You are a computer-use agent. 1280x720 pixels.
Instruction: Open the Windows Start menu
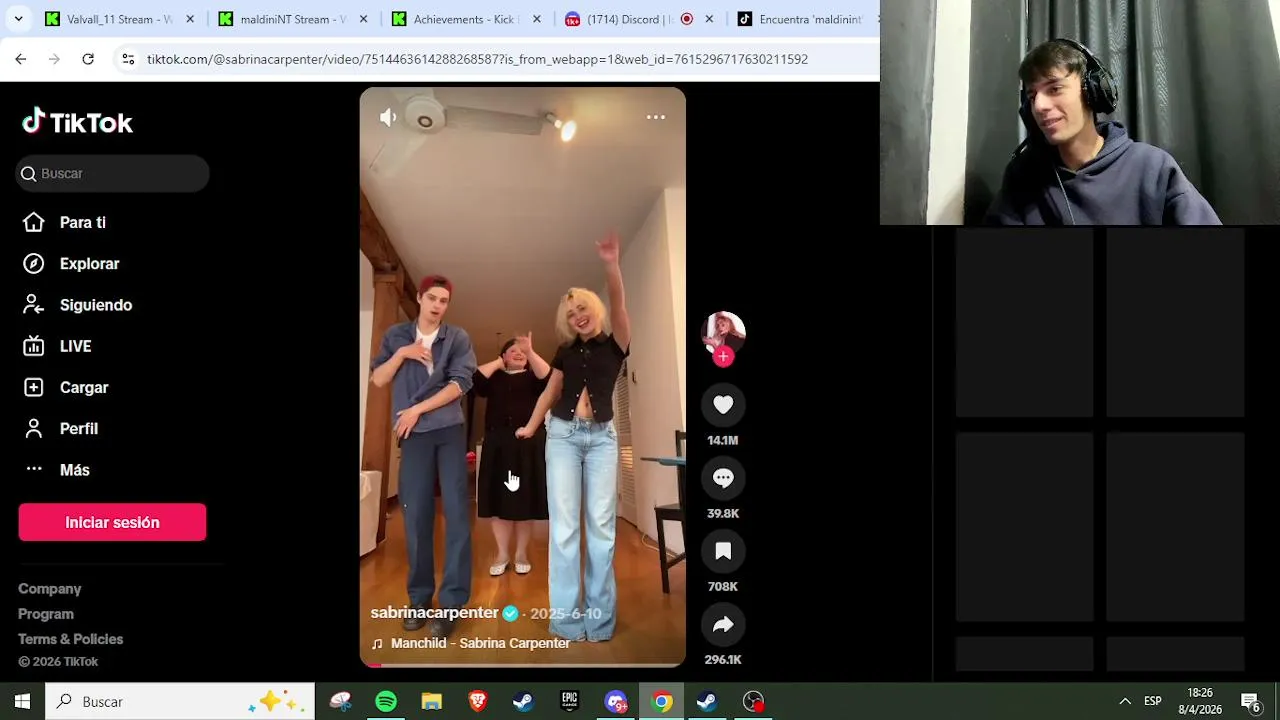pyautogui.click(x=22, y=701)
